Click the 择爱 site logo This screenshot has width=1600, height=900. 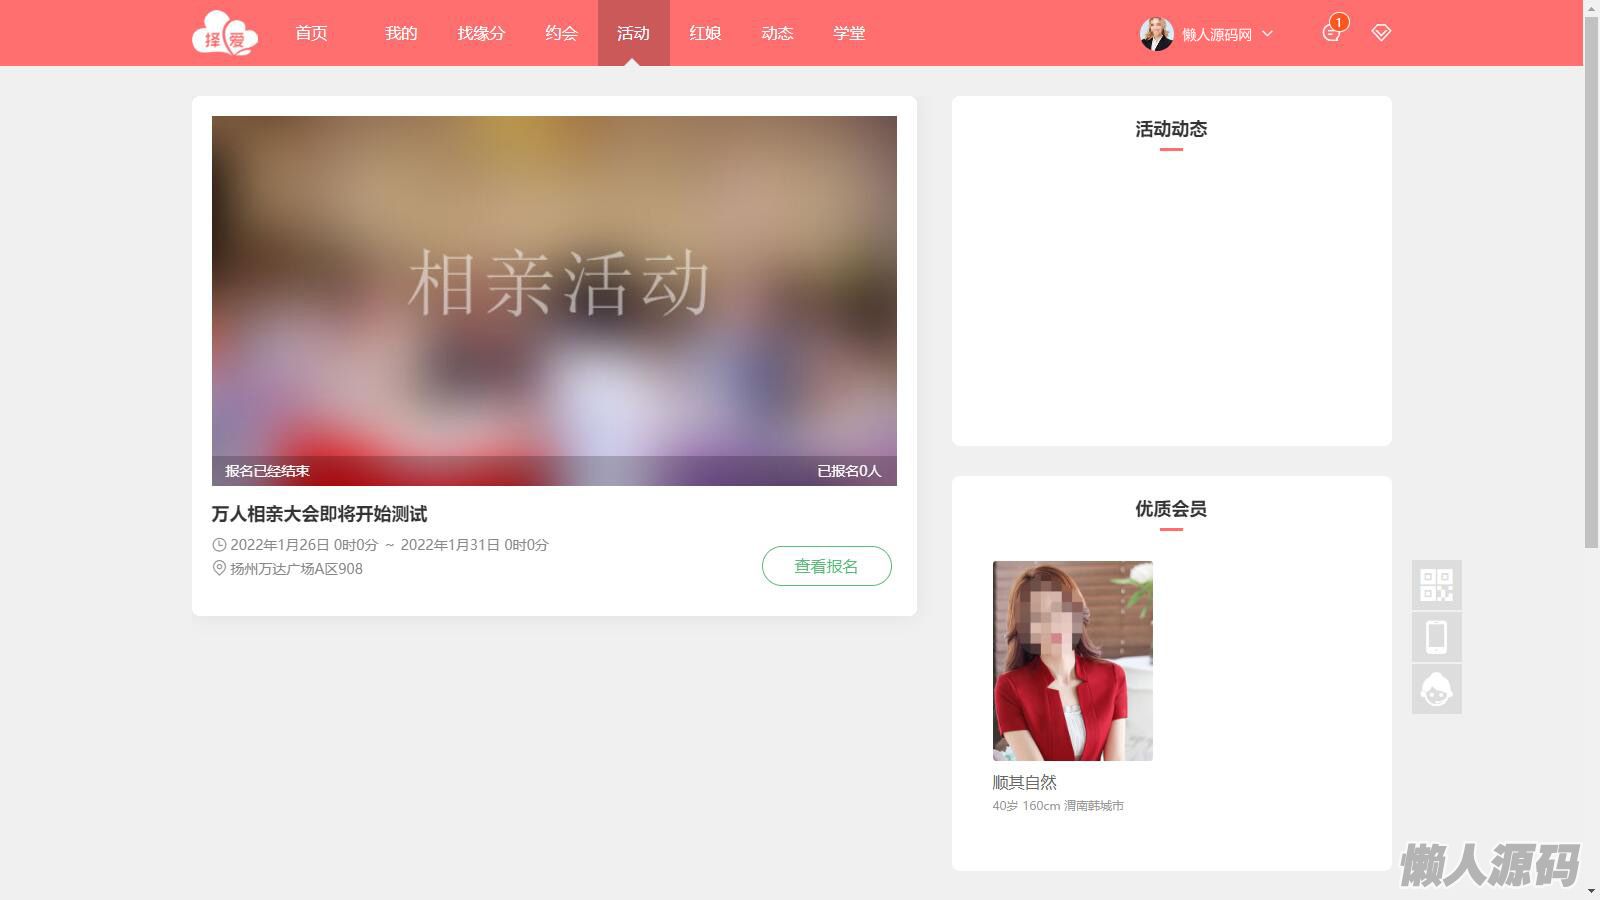click(x=225, y=33)
